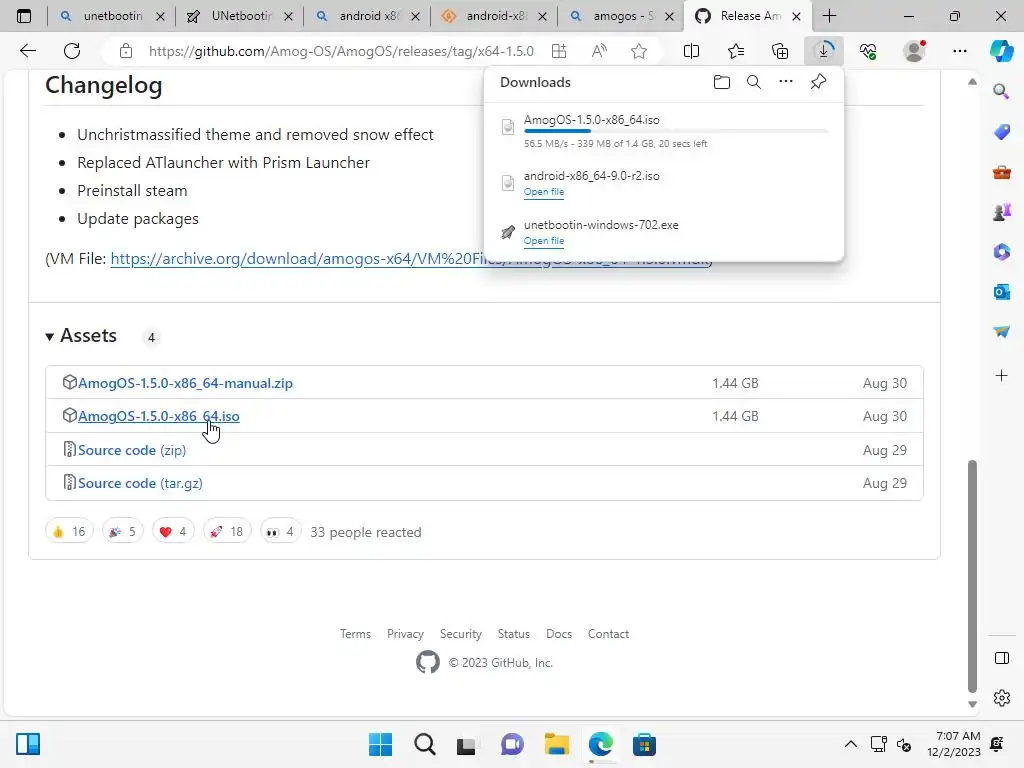Add rocket reaction with 18
This screenshot has height=768, width=1024.
pyautogui.click(x=227, y=532)
